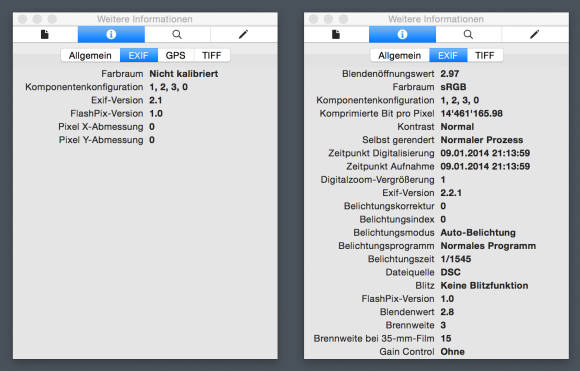Click Komponentenkonfiguration label in left window
This screenshot has height=371, width=580.
[x=84, y=87]
